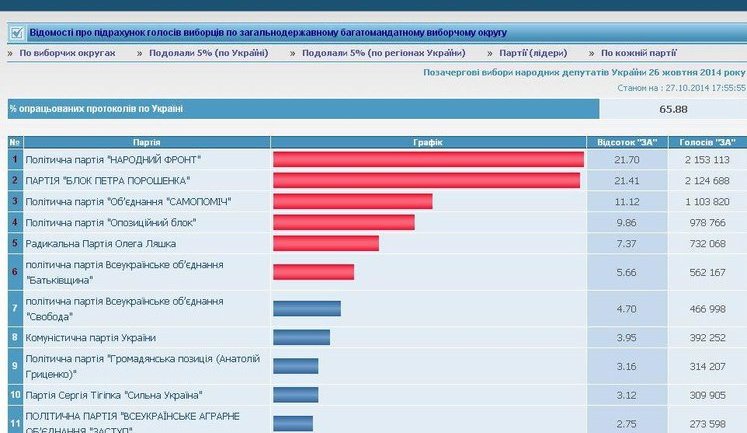The image size is (747, 433).
Task: Open 'Подолали 5% (по регіонах України)' link
Action: [x=384, y=53]
